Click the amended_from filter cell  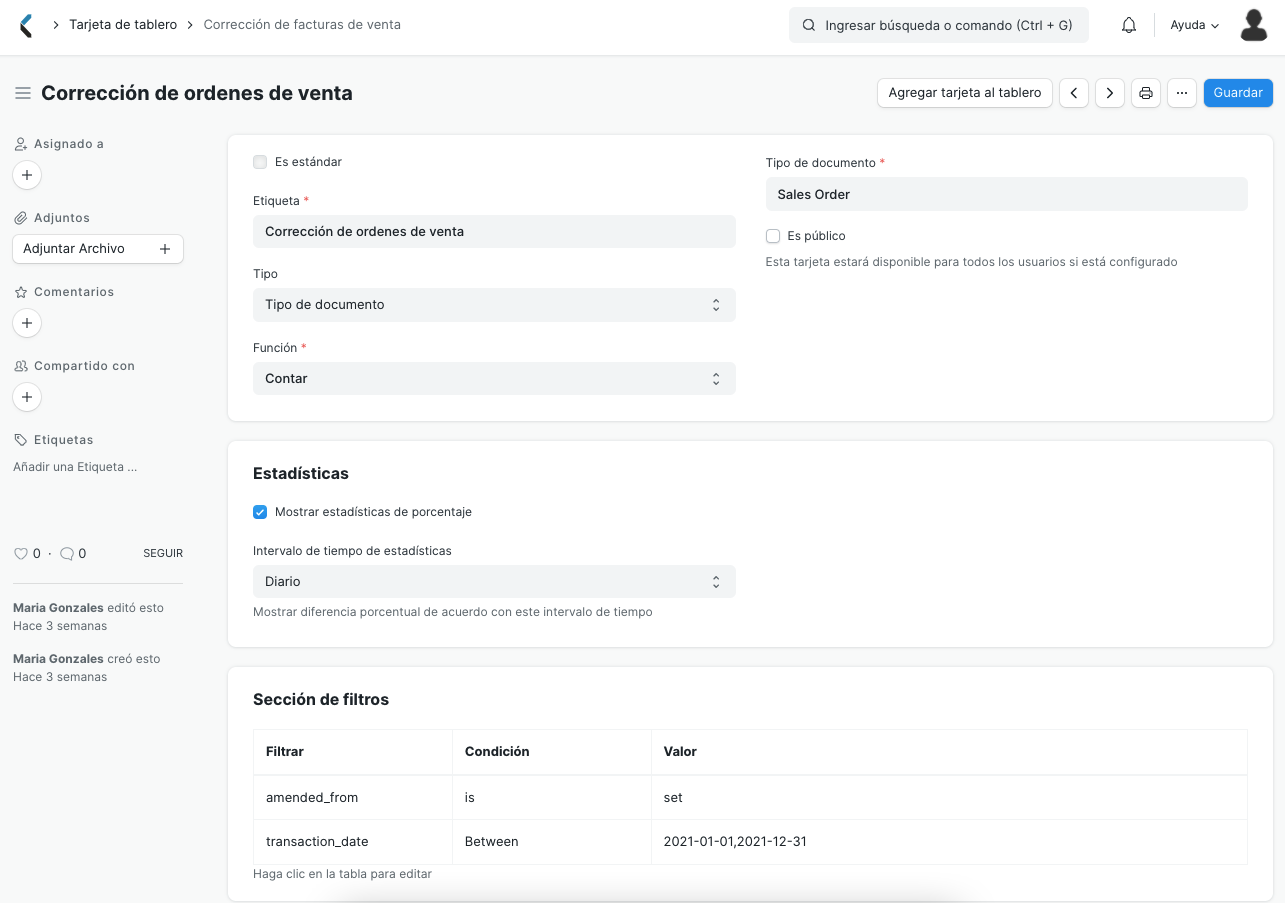tap(353, 798)
